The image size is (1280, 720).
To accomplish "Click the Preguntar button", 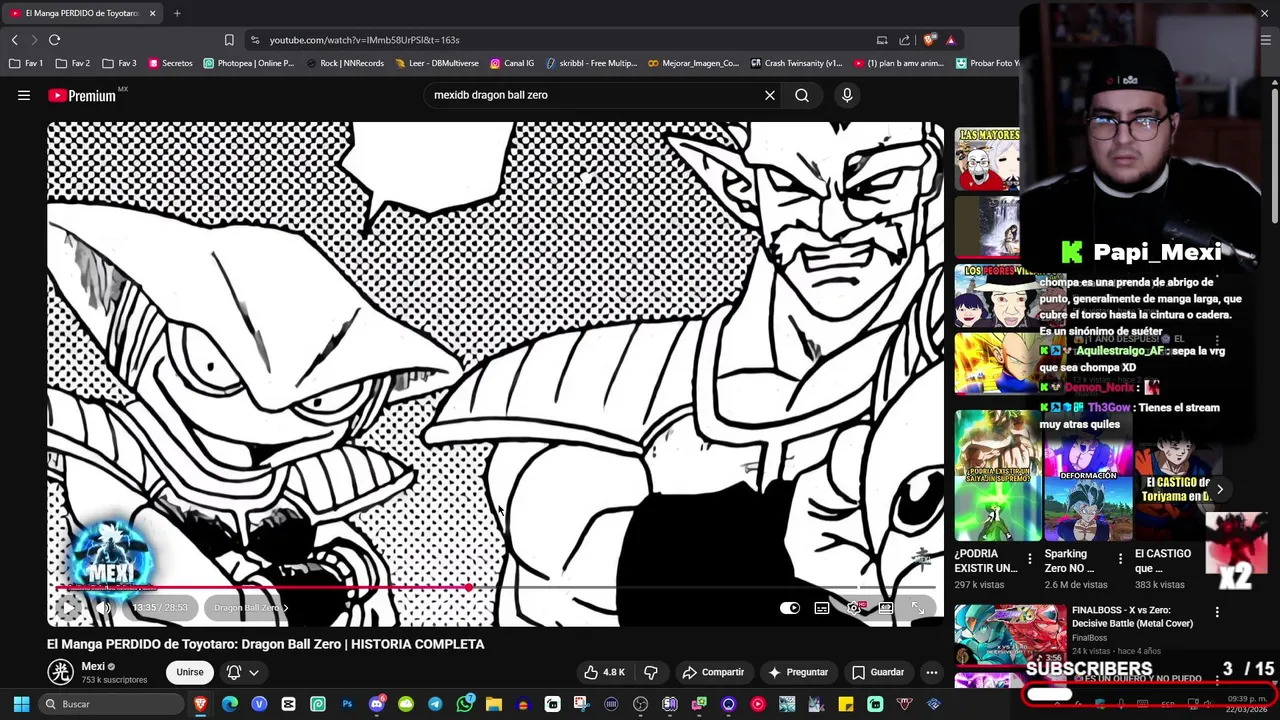I will [798, 672].
